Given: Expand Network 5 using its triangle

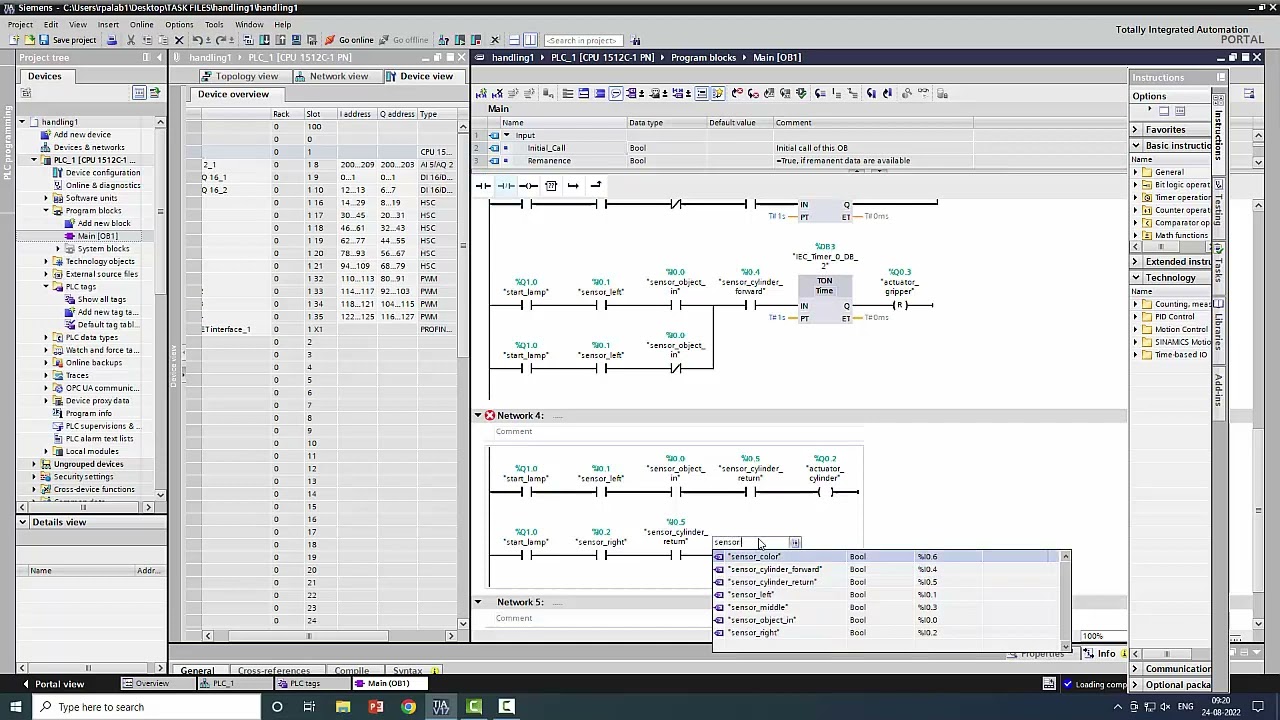Looking at the screenshot, I should (x=478, y=602).
